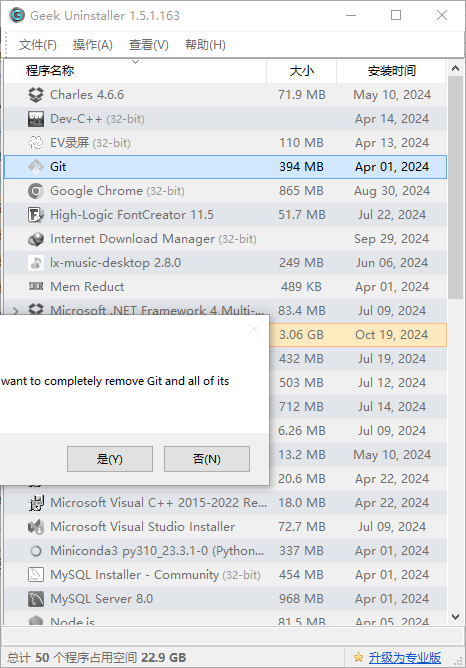Click the MySQL Installer icon

click(36, 575)
